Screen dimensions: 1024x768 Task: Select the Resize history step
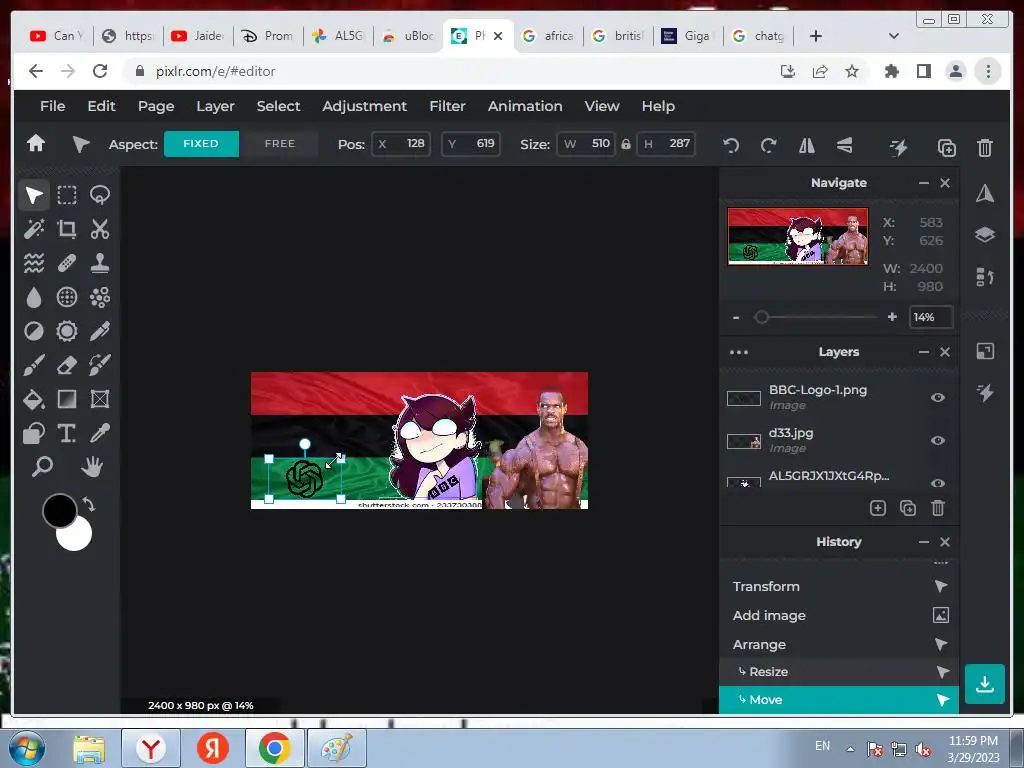pos(839,672)
